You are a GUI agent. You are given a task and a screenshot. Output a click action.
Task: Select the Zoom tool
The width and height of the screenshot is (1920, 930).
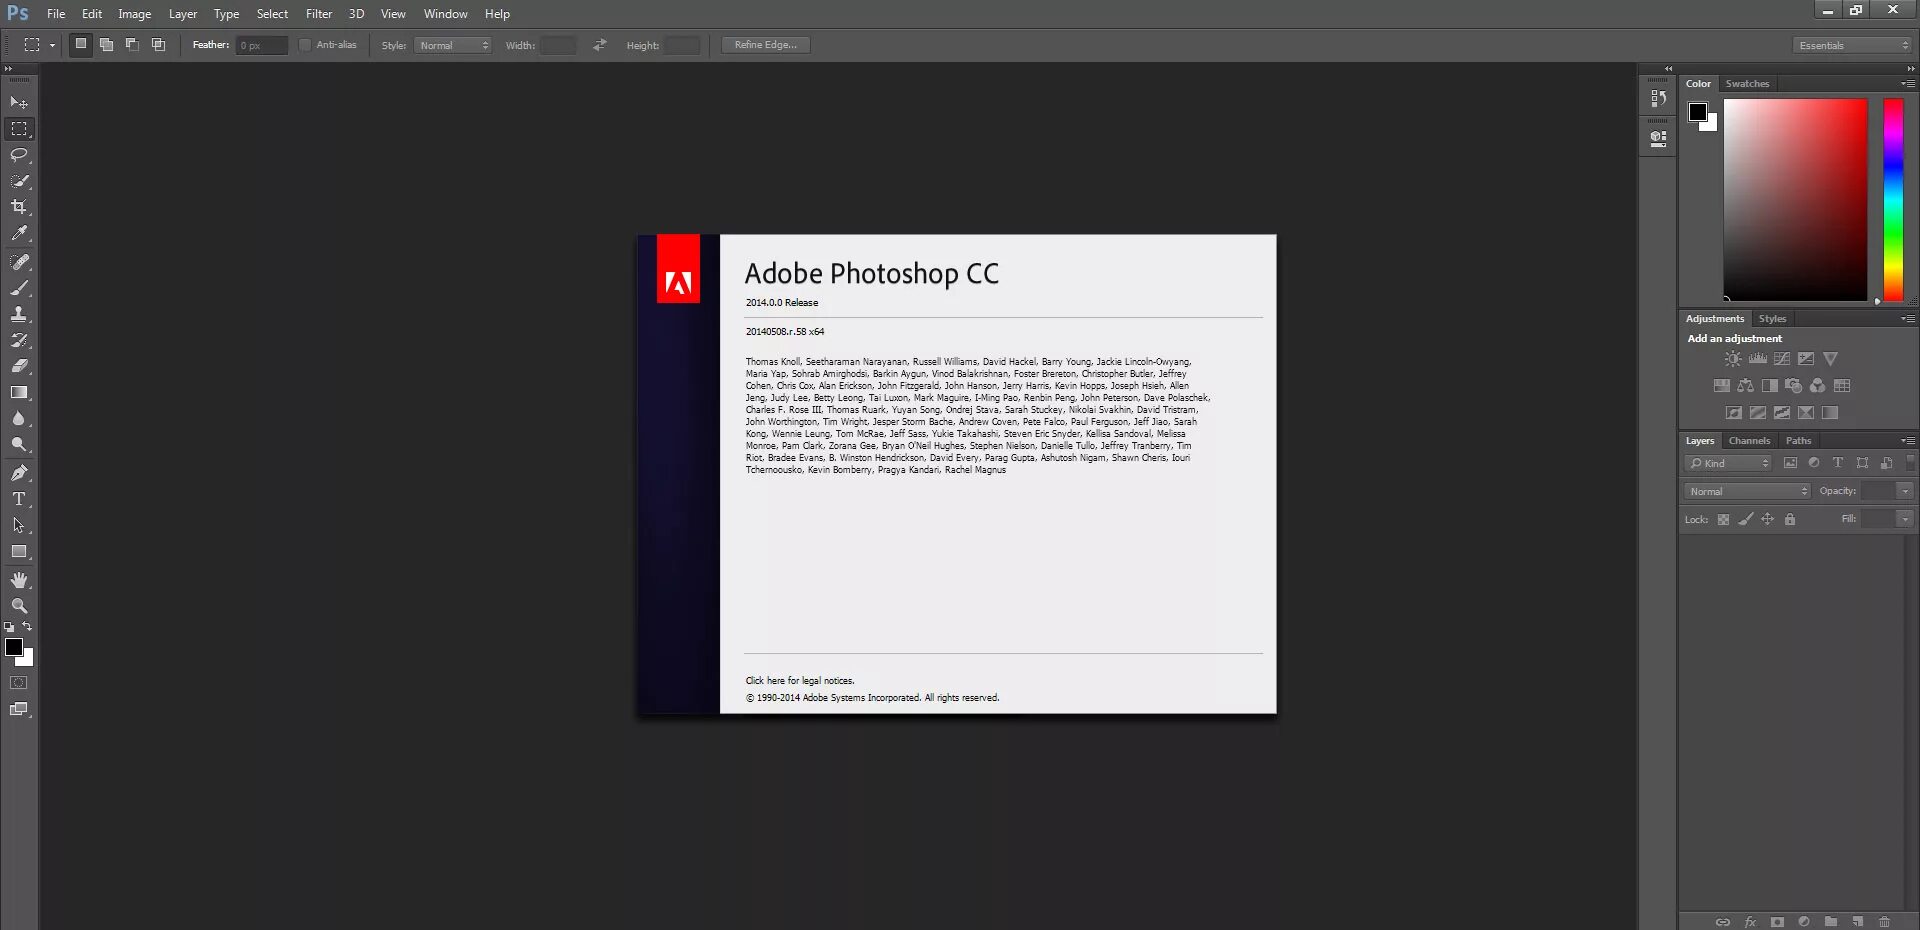pos(19,606)
